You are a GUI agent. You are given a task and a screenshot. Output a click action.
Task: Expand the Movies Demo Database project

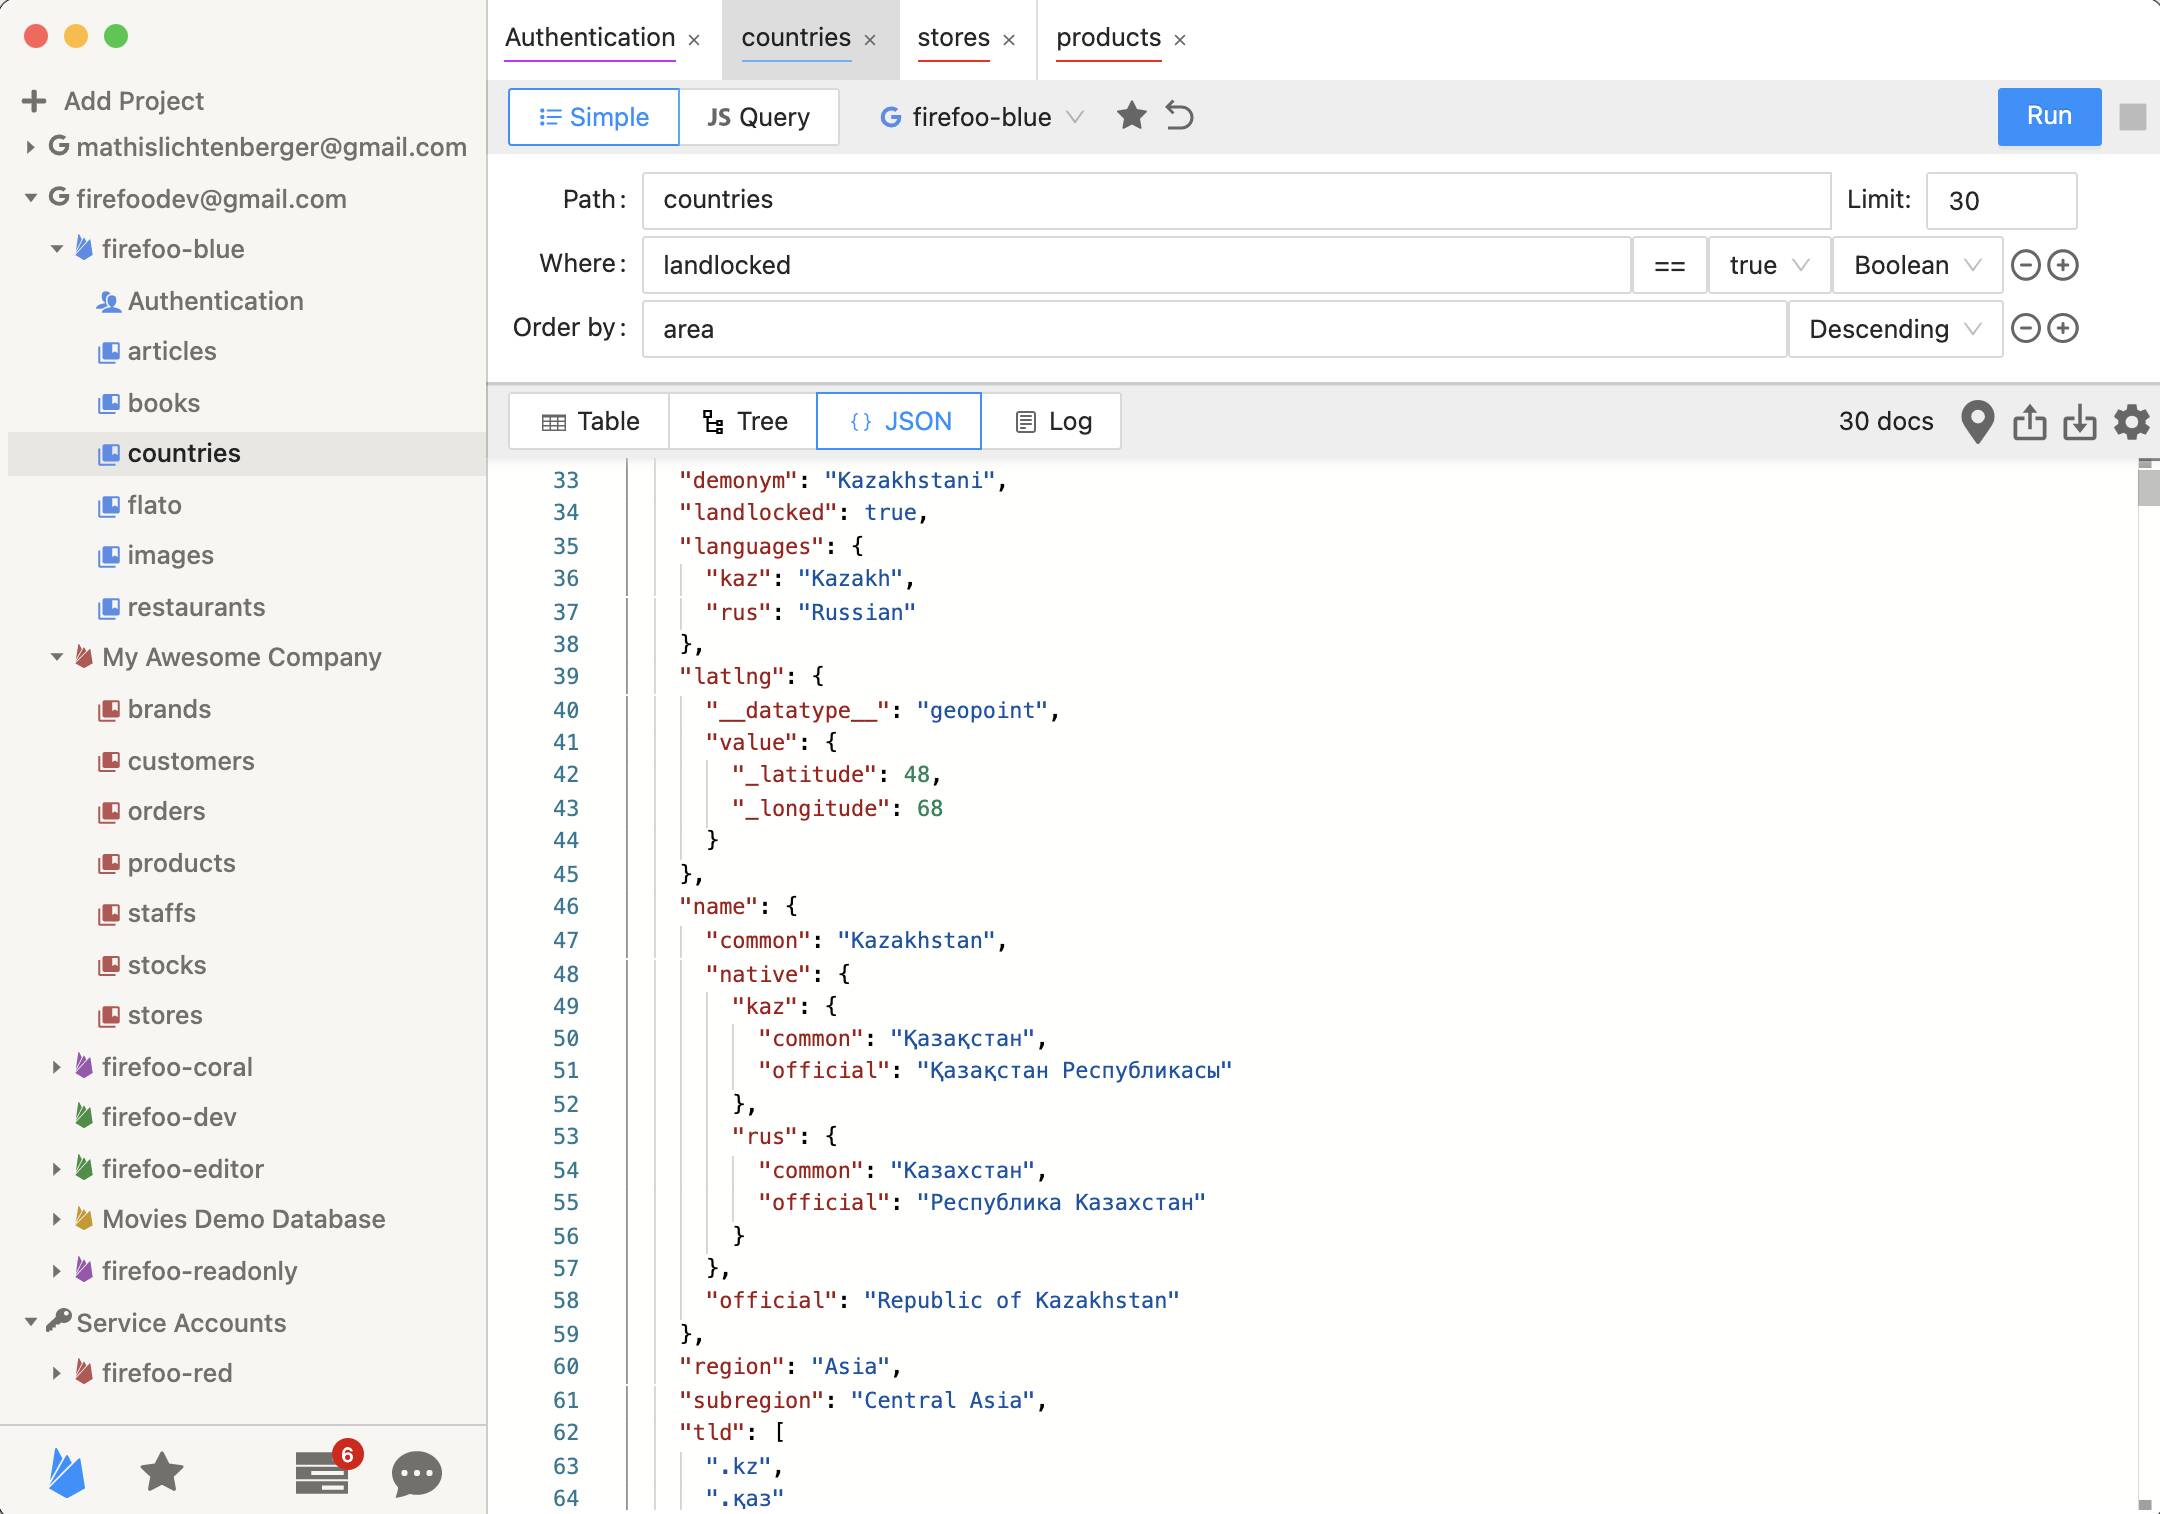click(53, 1220)
